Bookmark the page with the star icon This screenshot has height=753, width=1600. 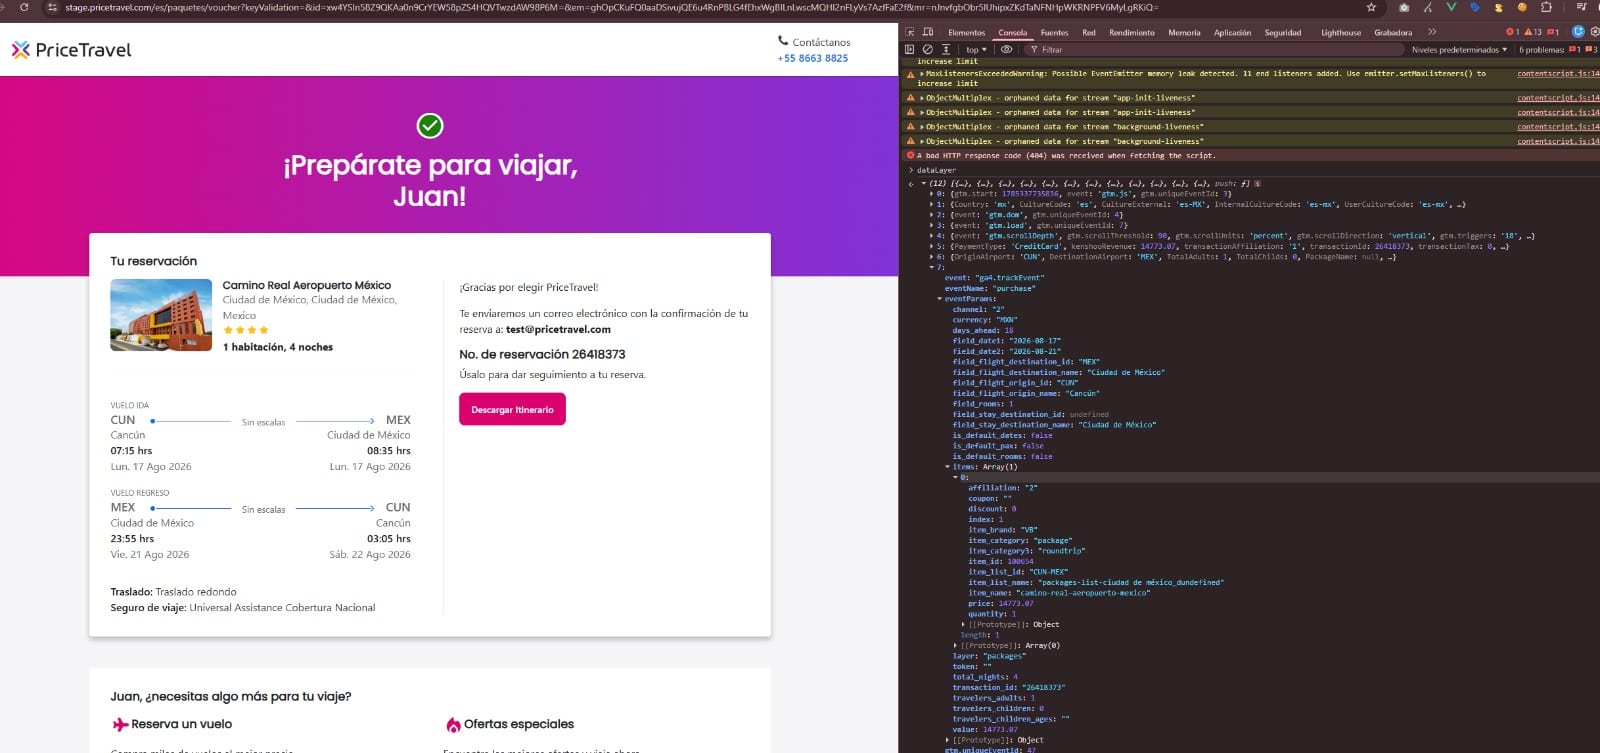tap(1371, 7)
